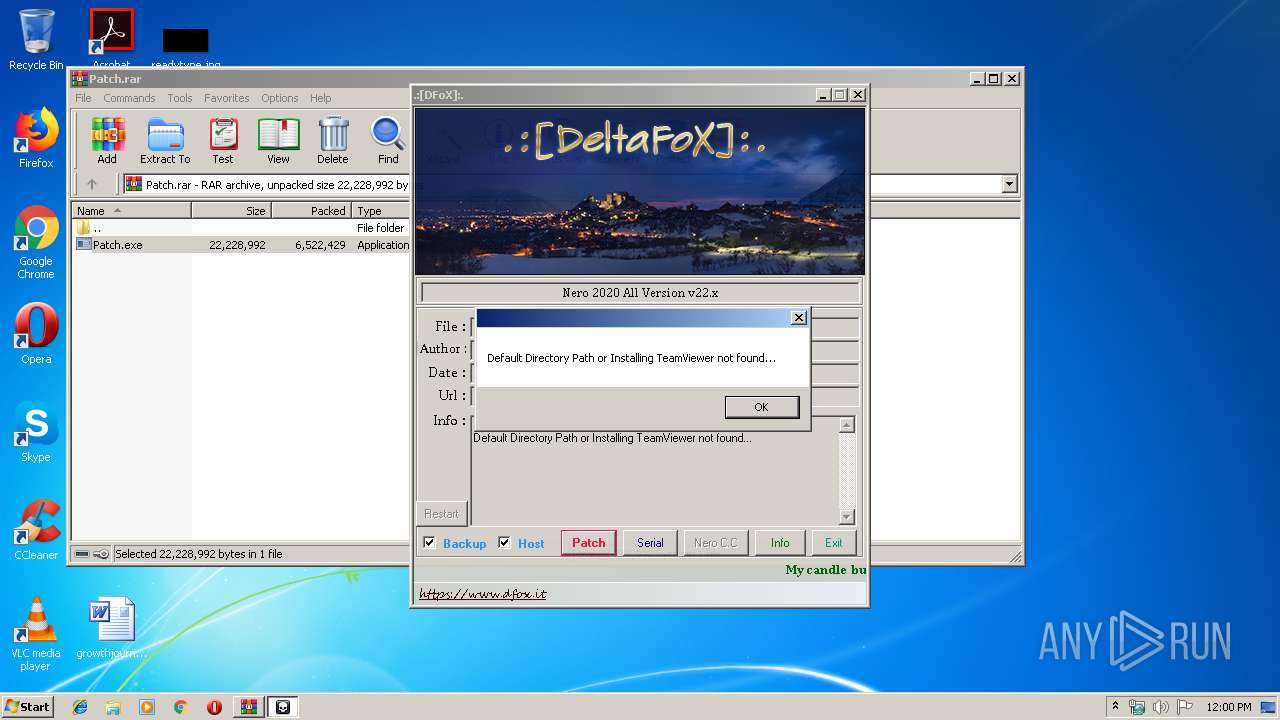1280x720 pixels.
Task: Click the Action Center flag tray icon
Action: pos(1184,707)
